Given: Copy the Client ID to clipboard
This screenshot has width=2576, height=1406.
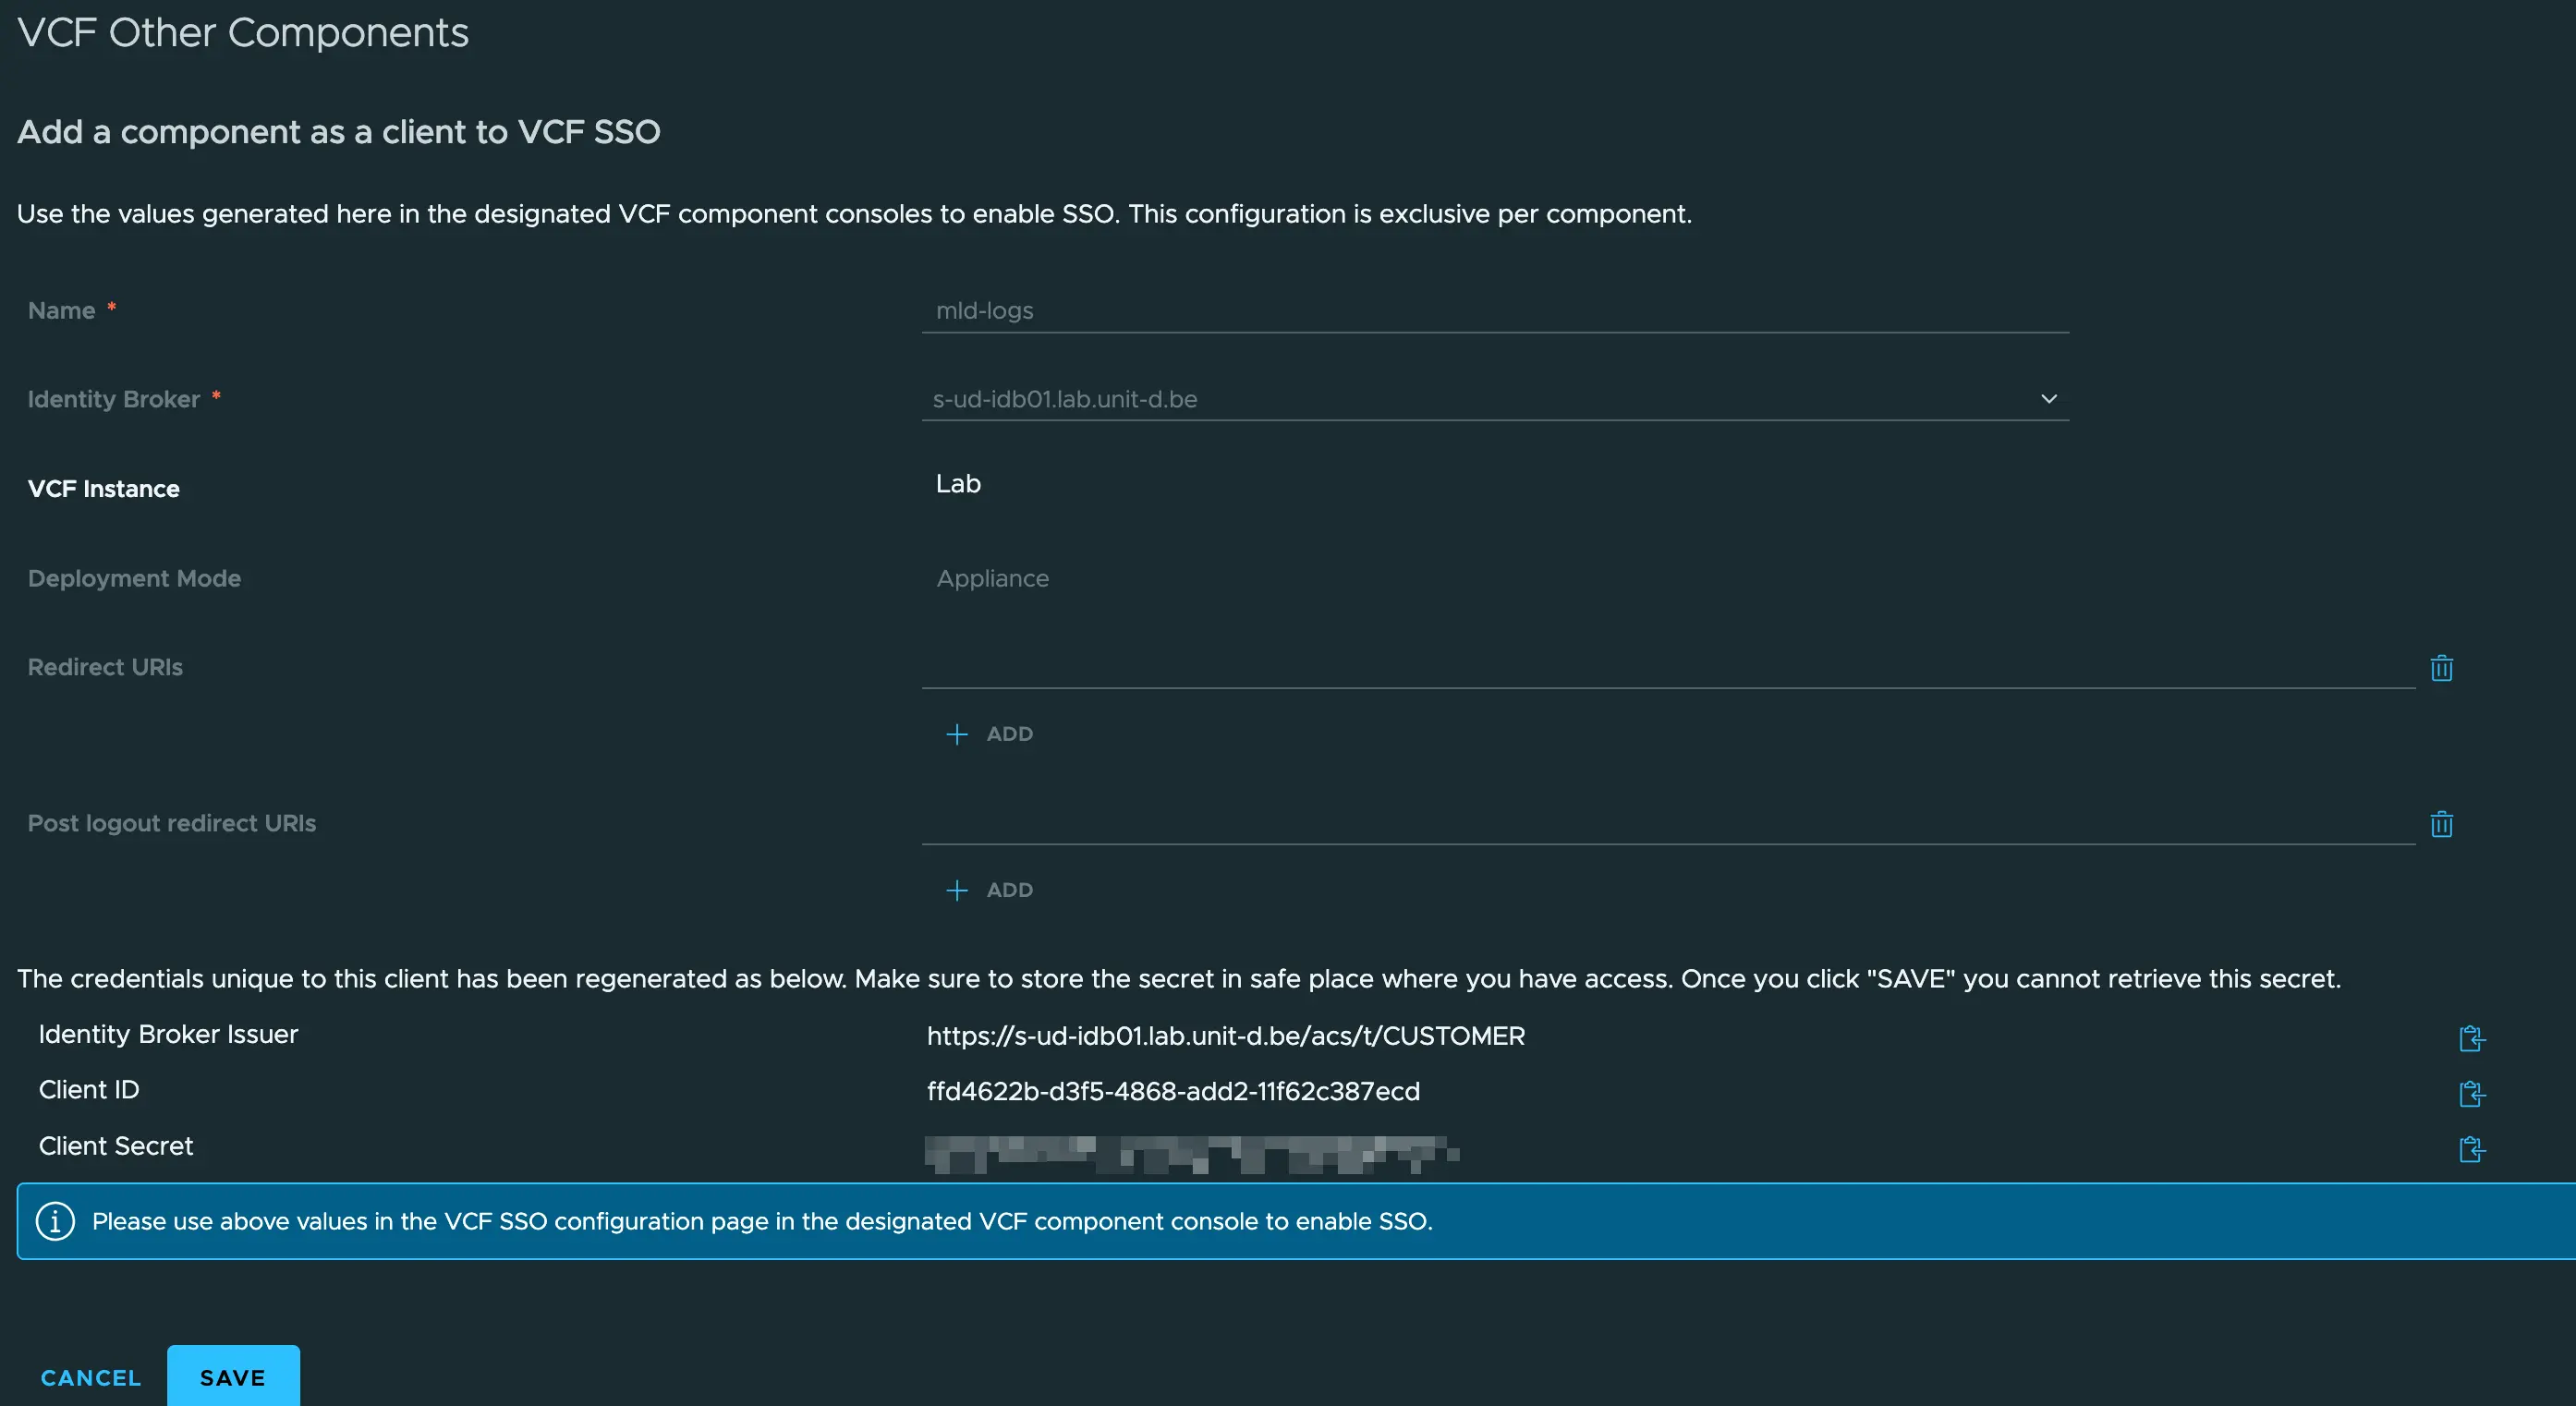Looking at the screenshot, I should click(2472, 1093).
